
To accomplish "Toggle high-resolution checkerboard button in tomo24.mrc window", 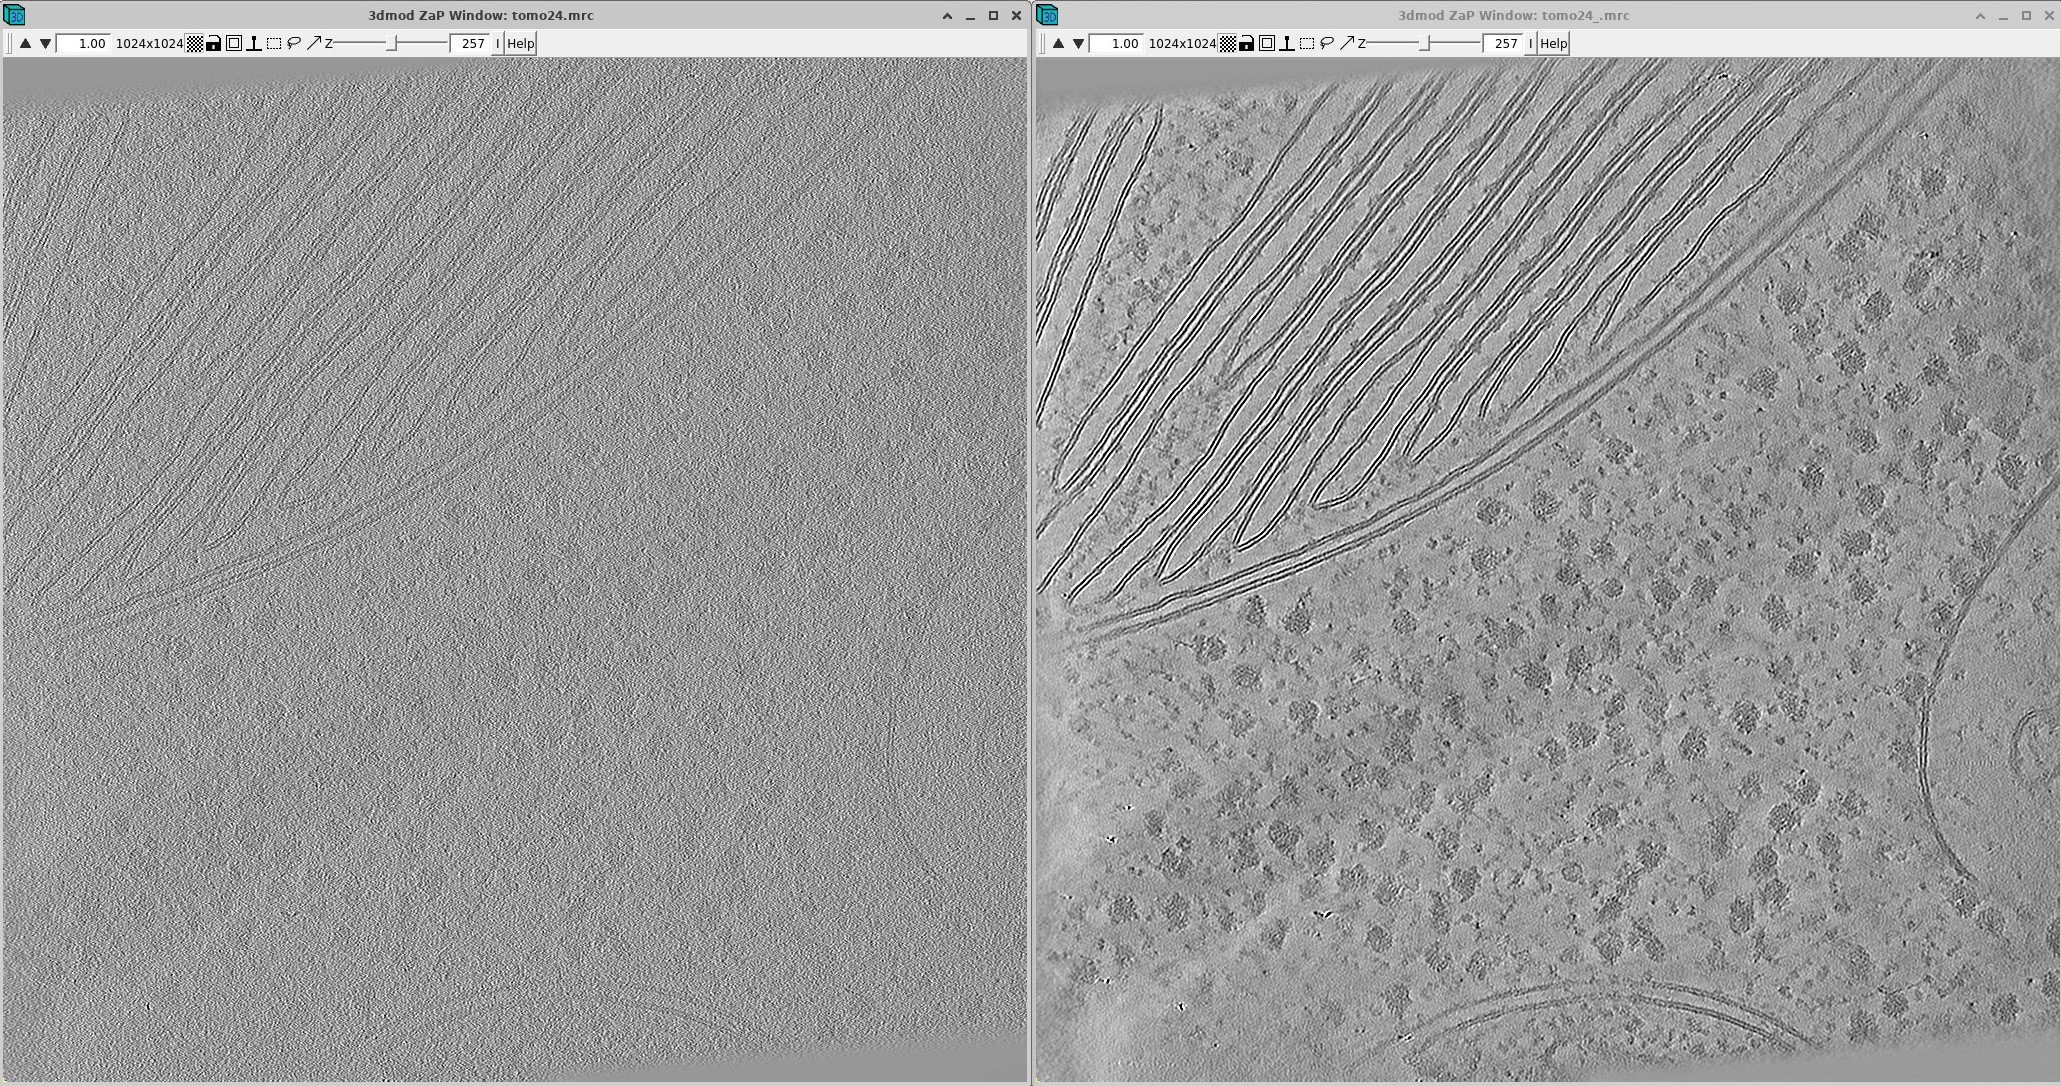I will pyautogui.click(x=195, y=43).
